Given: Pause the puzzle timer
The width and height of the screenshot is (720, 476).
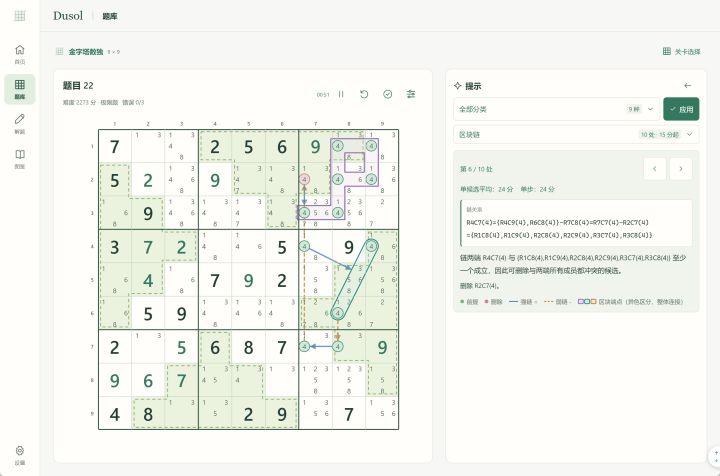Looking at the screenshot, I should pos(341,94).
